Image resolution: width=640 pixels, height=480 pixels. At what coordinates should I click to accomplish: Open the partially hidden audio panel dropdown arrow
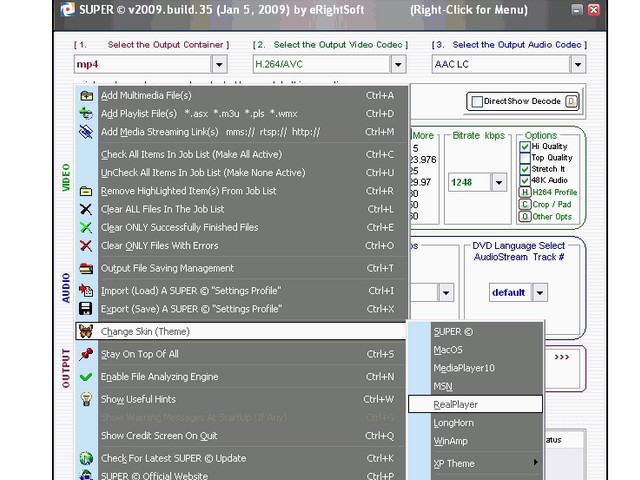446,293
